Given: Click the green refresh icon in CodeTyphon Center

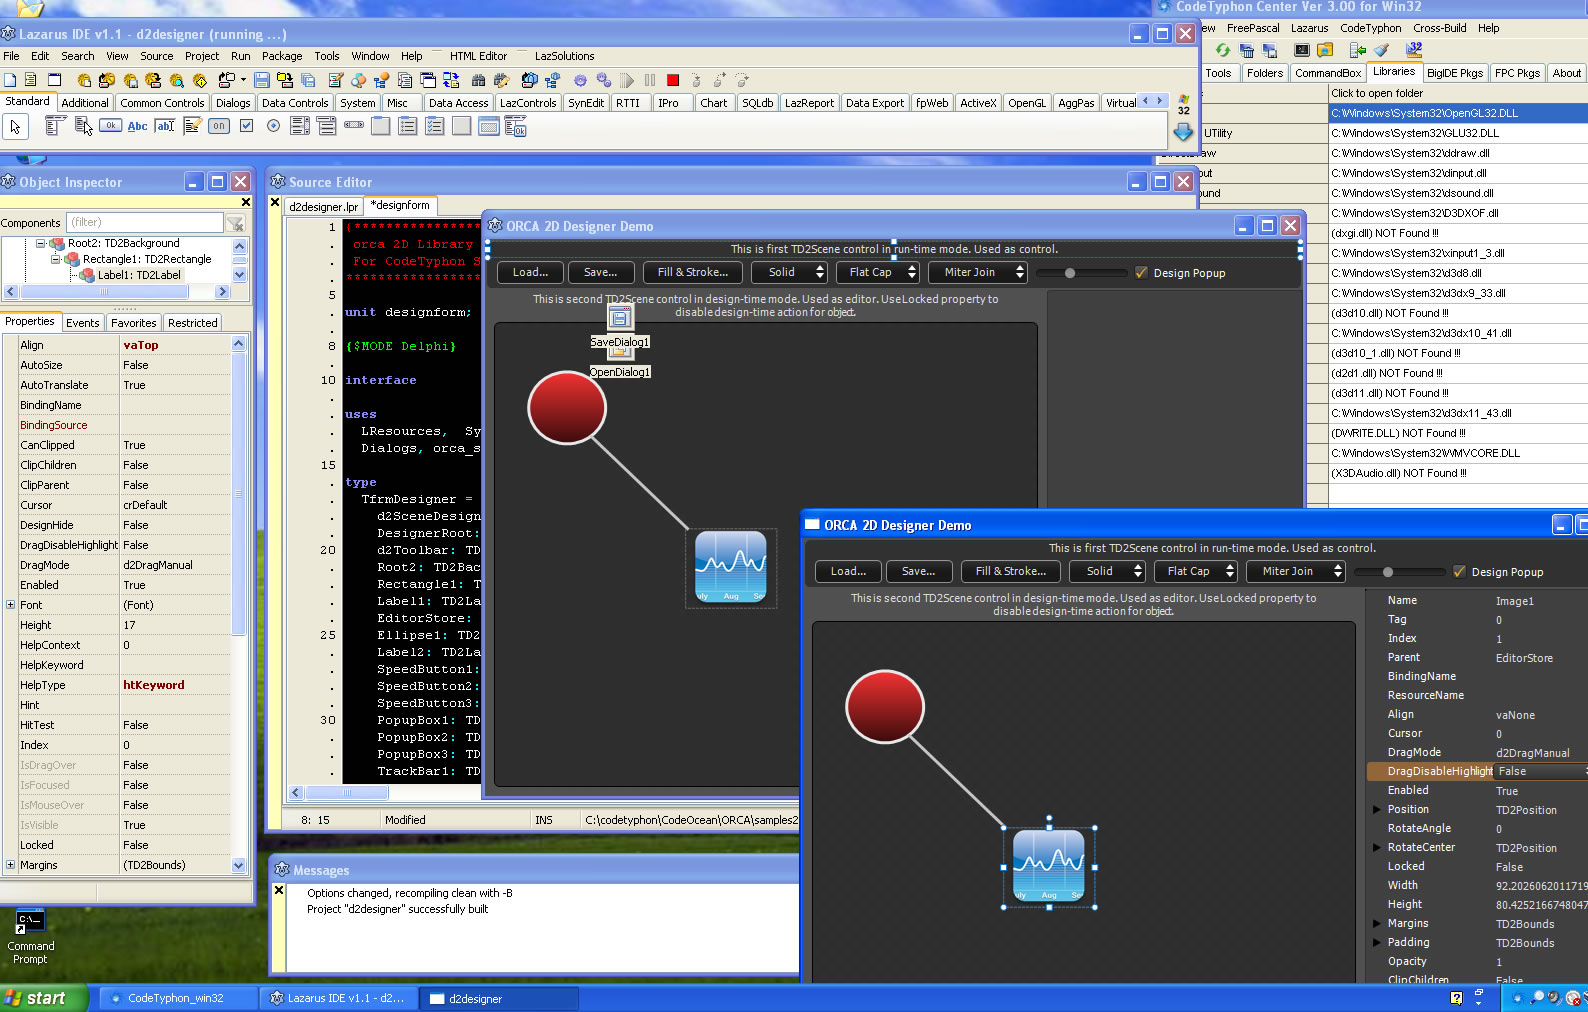Looking at the screenshot, I should [1222, 49].
